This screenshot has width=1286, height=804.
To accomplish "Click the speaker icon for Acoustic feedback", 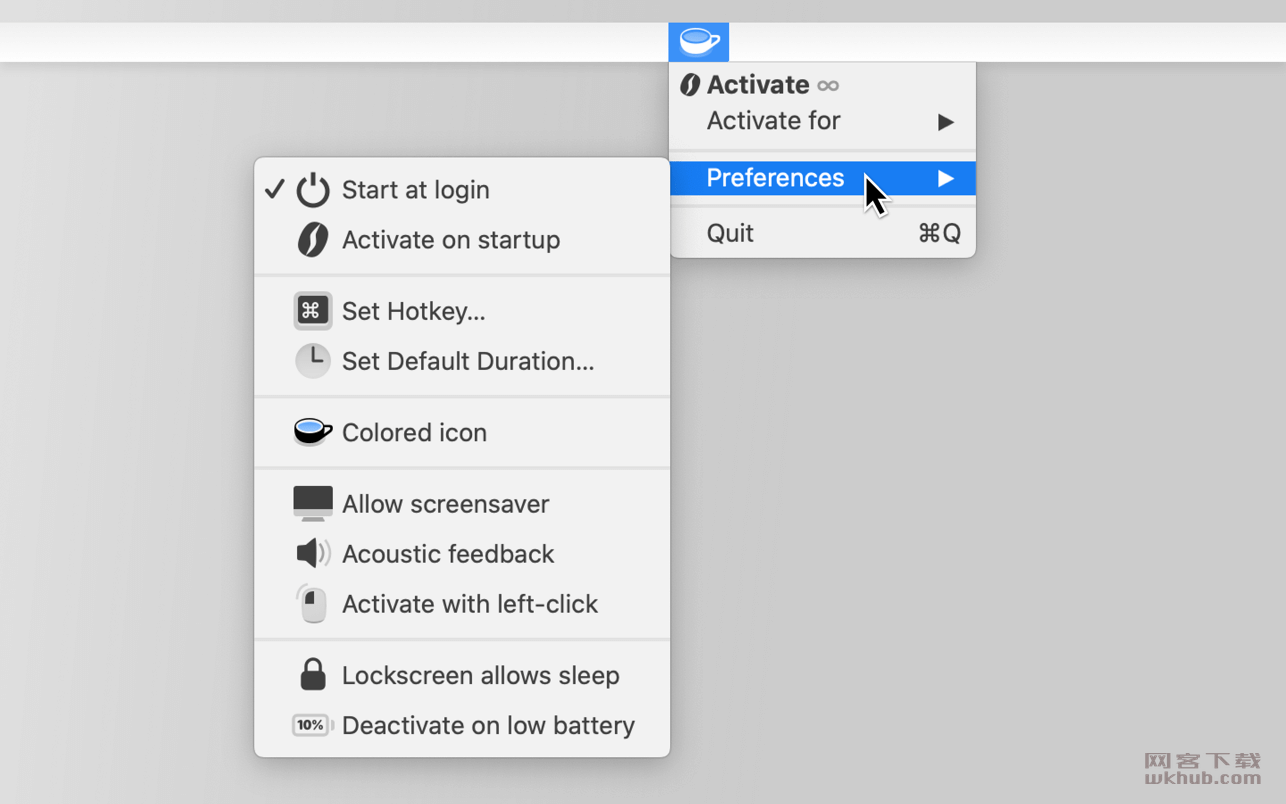I will pos(313,553).
